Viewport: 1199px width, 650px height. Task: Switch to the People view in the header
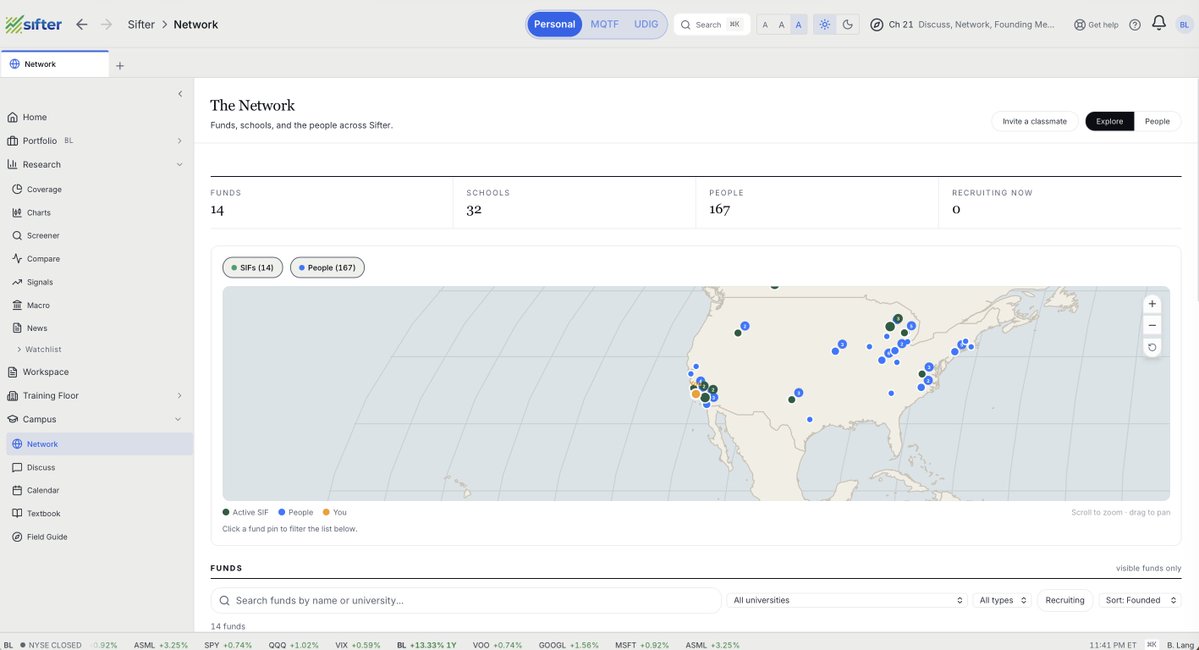1157,122
